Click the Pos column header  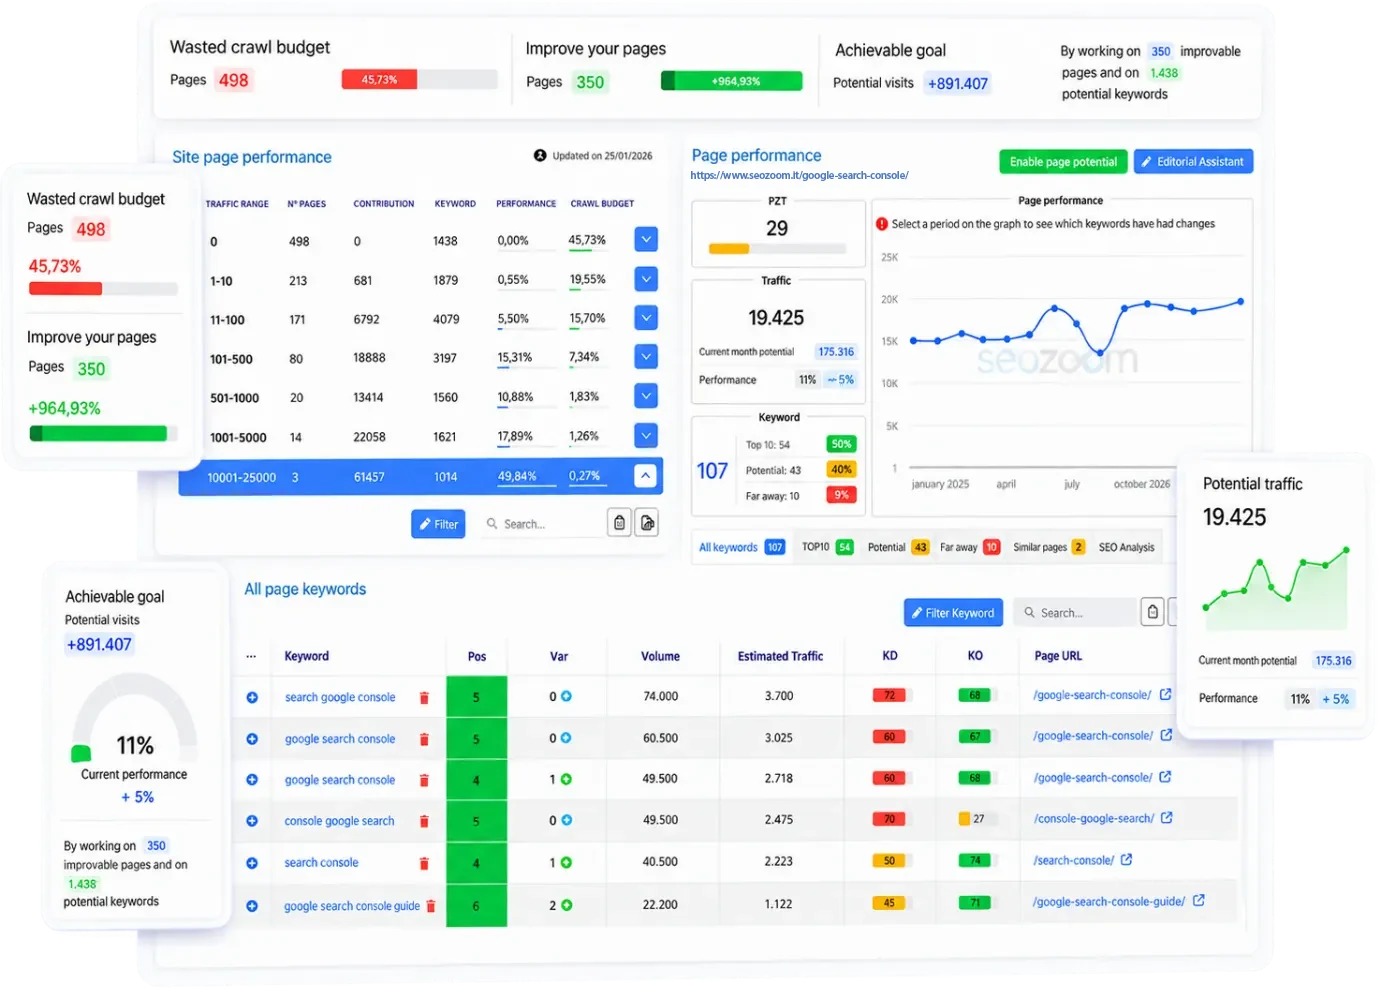coord(477,657)
